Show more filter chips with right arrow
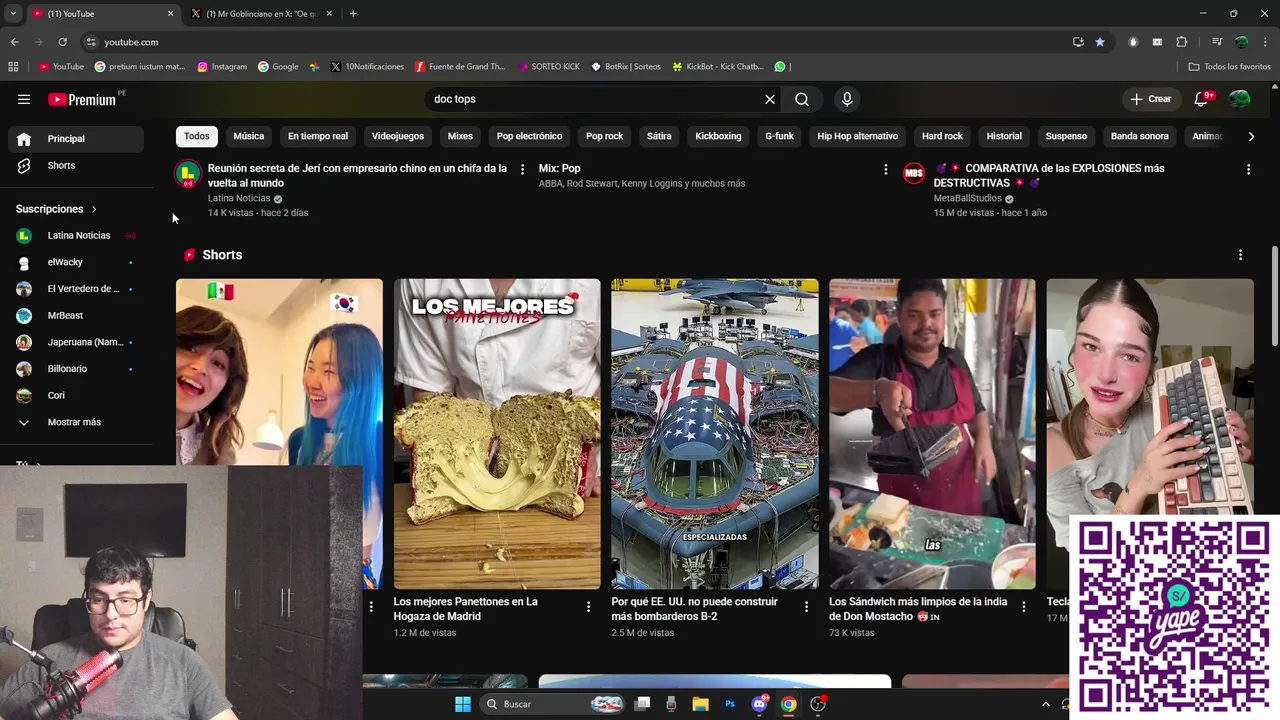This screenshot has width=1280, height=720. tap(1251, 136)
